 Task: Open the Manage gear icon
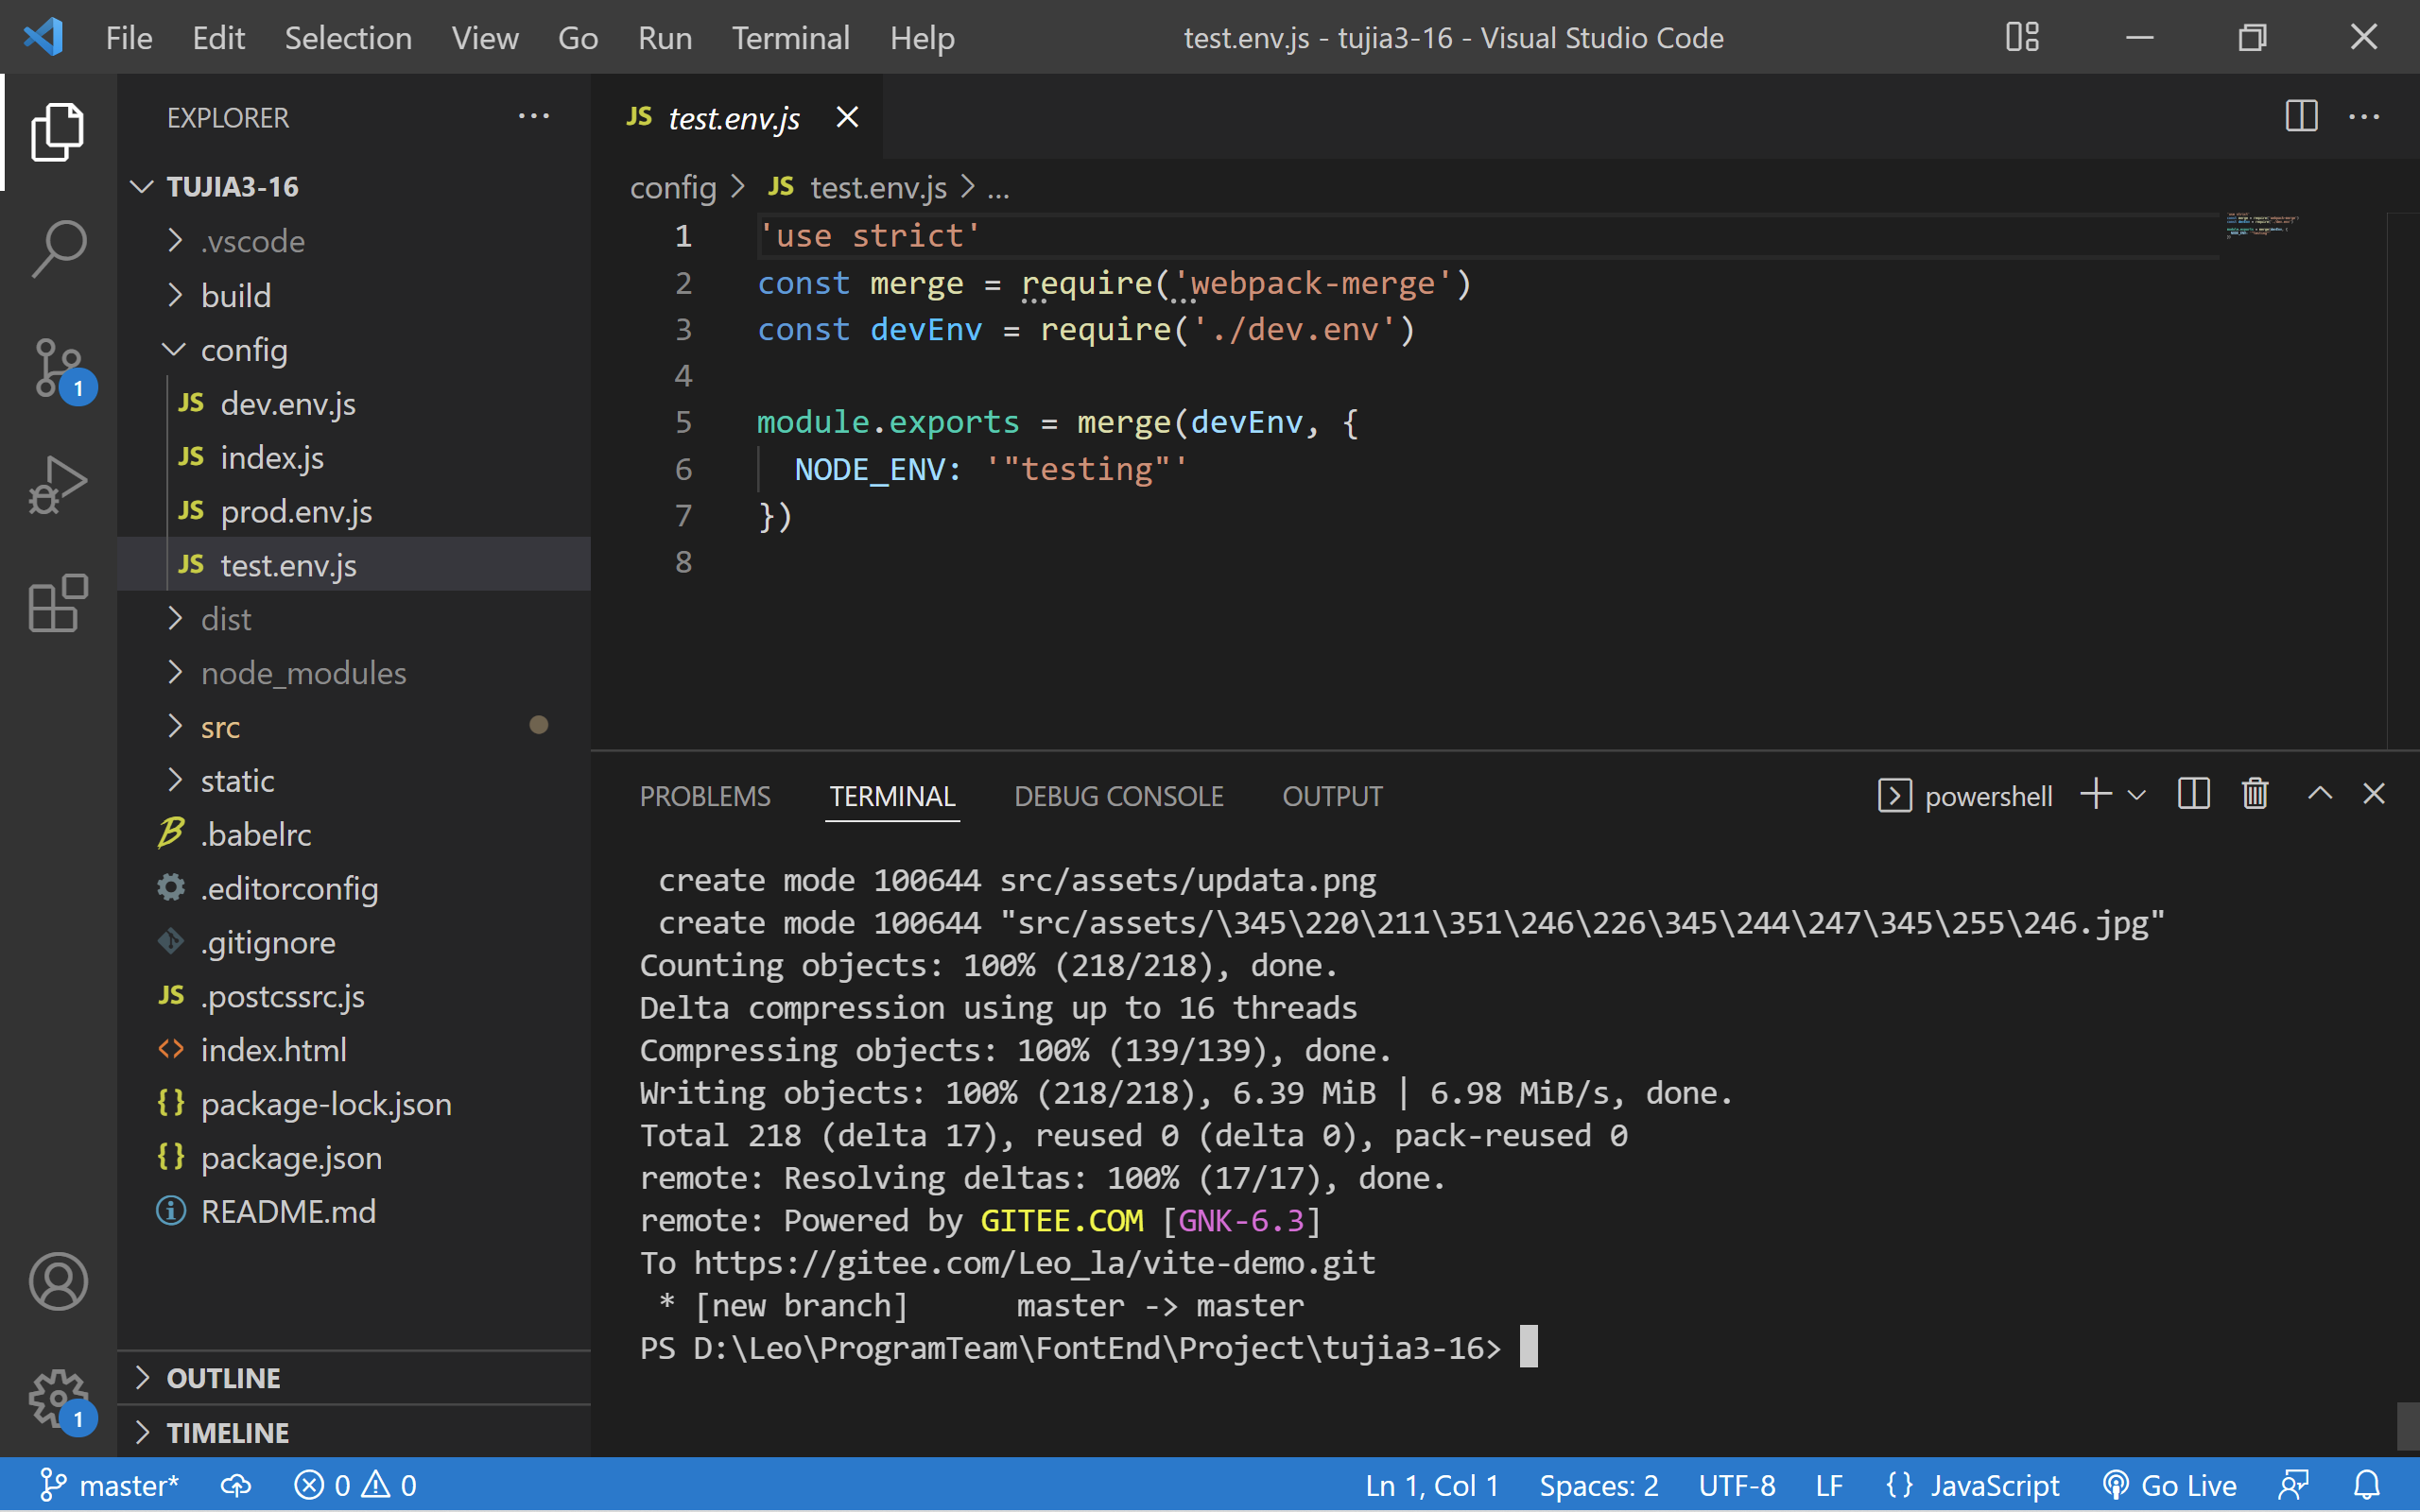(58, 1399)
